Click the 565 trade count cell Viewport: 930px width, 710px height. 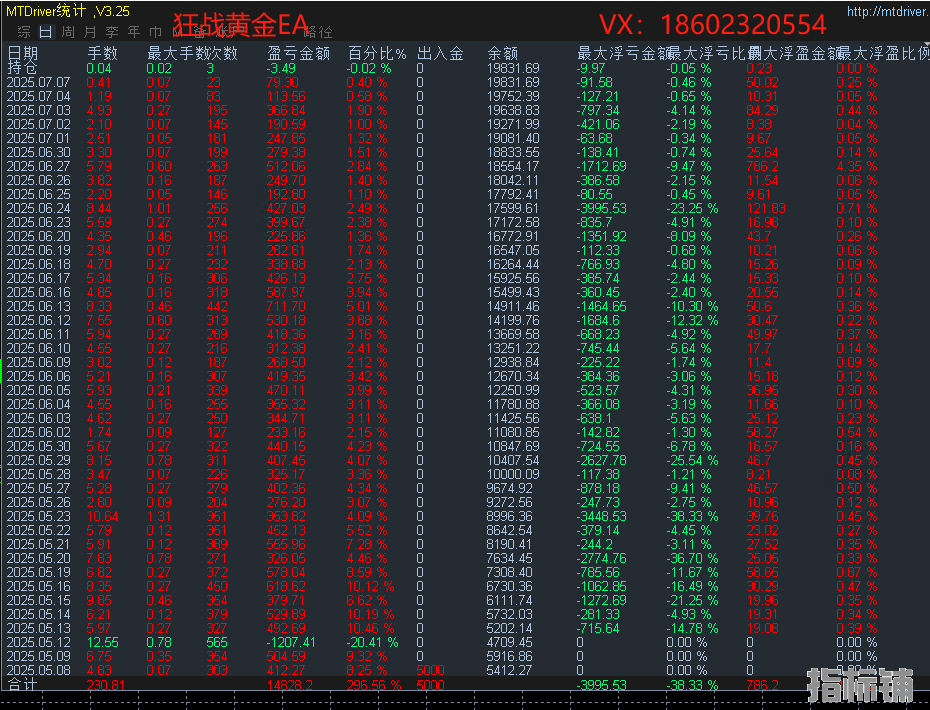coord(216,642)
